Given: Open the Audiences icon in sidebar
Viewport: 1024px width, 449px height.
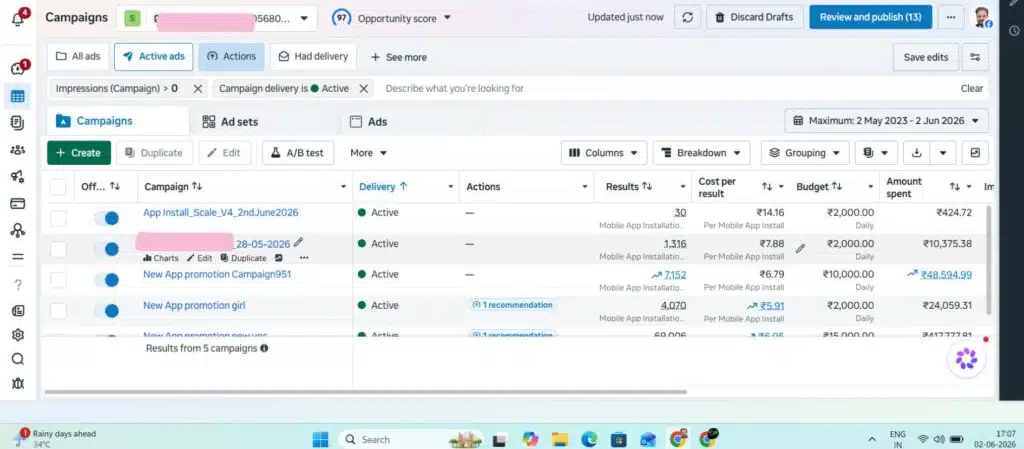Looking at the screenshot, I should coord(18,149).
